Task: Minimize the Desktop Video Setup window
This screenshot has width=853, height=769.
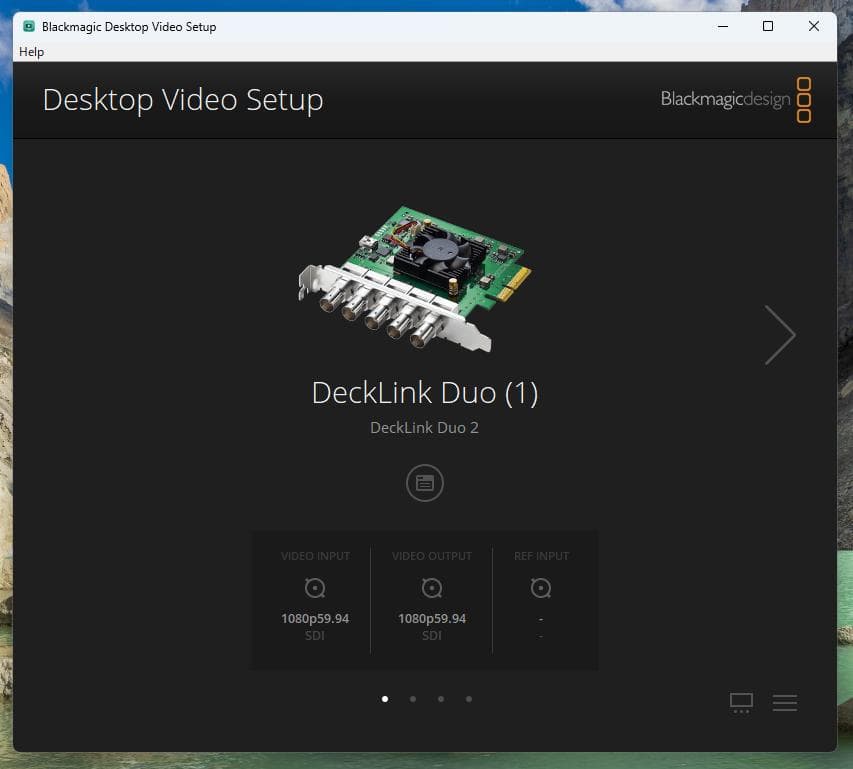Action: pyautogui.click(x=722, y=26)
